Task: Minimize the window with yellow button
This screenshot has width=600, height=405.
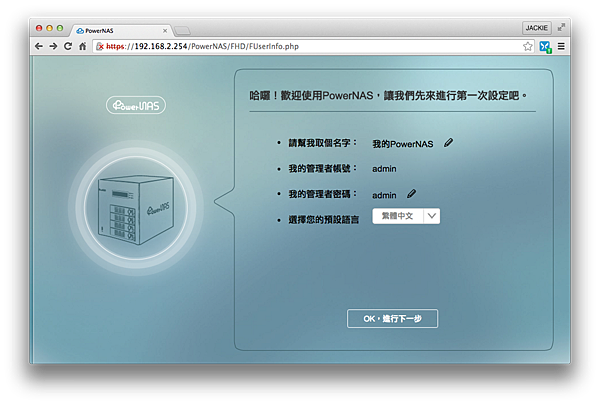Action: tap(49, 28)
